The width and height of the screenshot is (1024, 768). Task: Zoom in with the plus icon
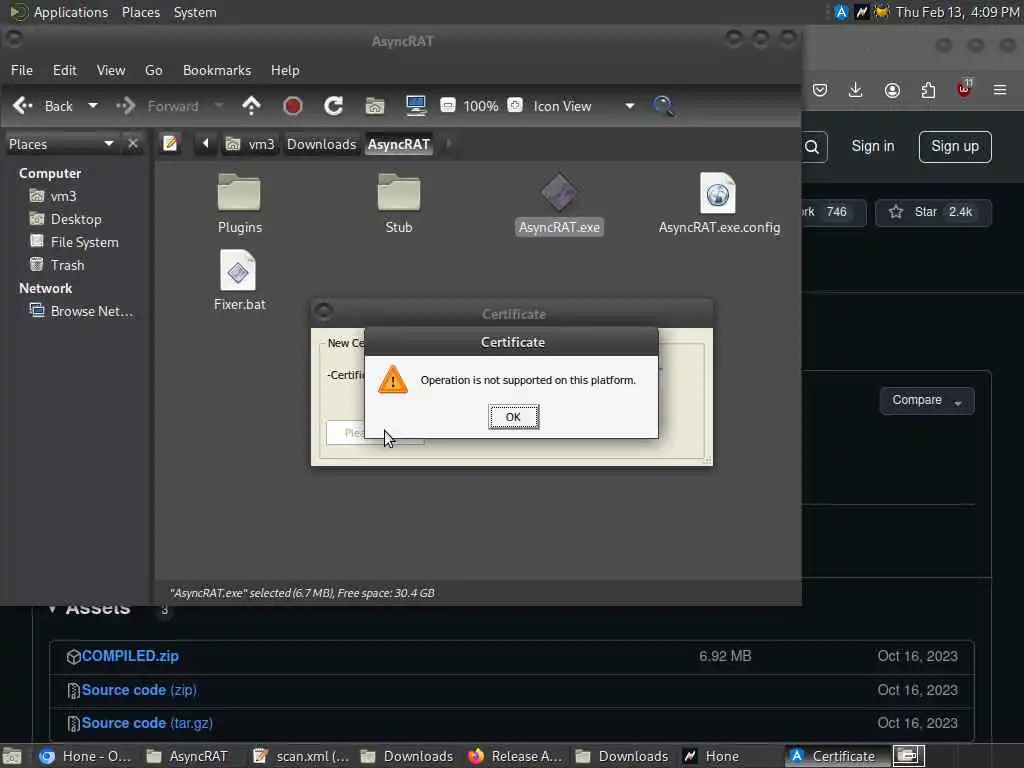(x=515, y=105)
